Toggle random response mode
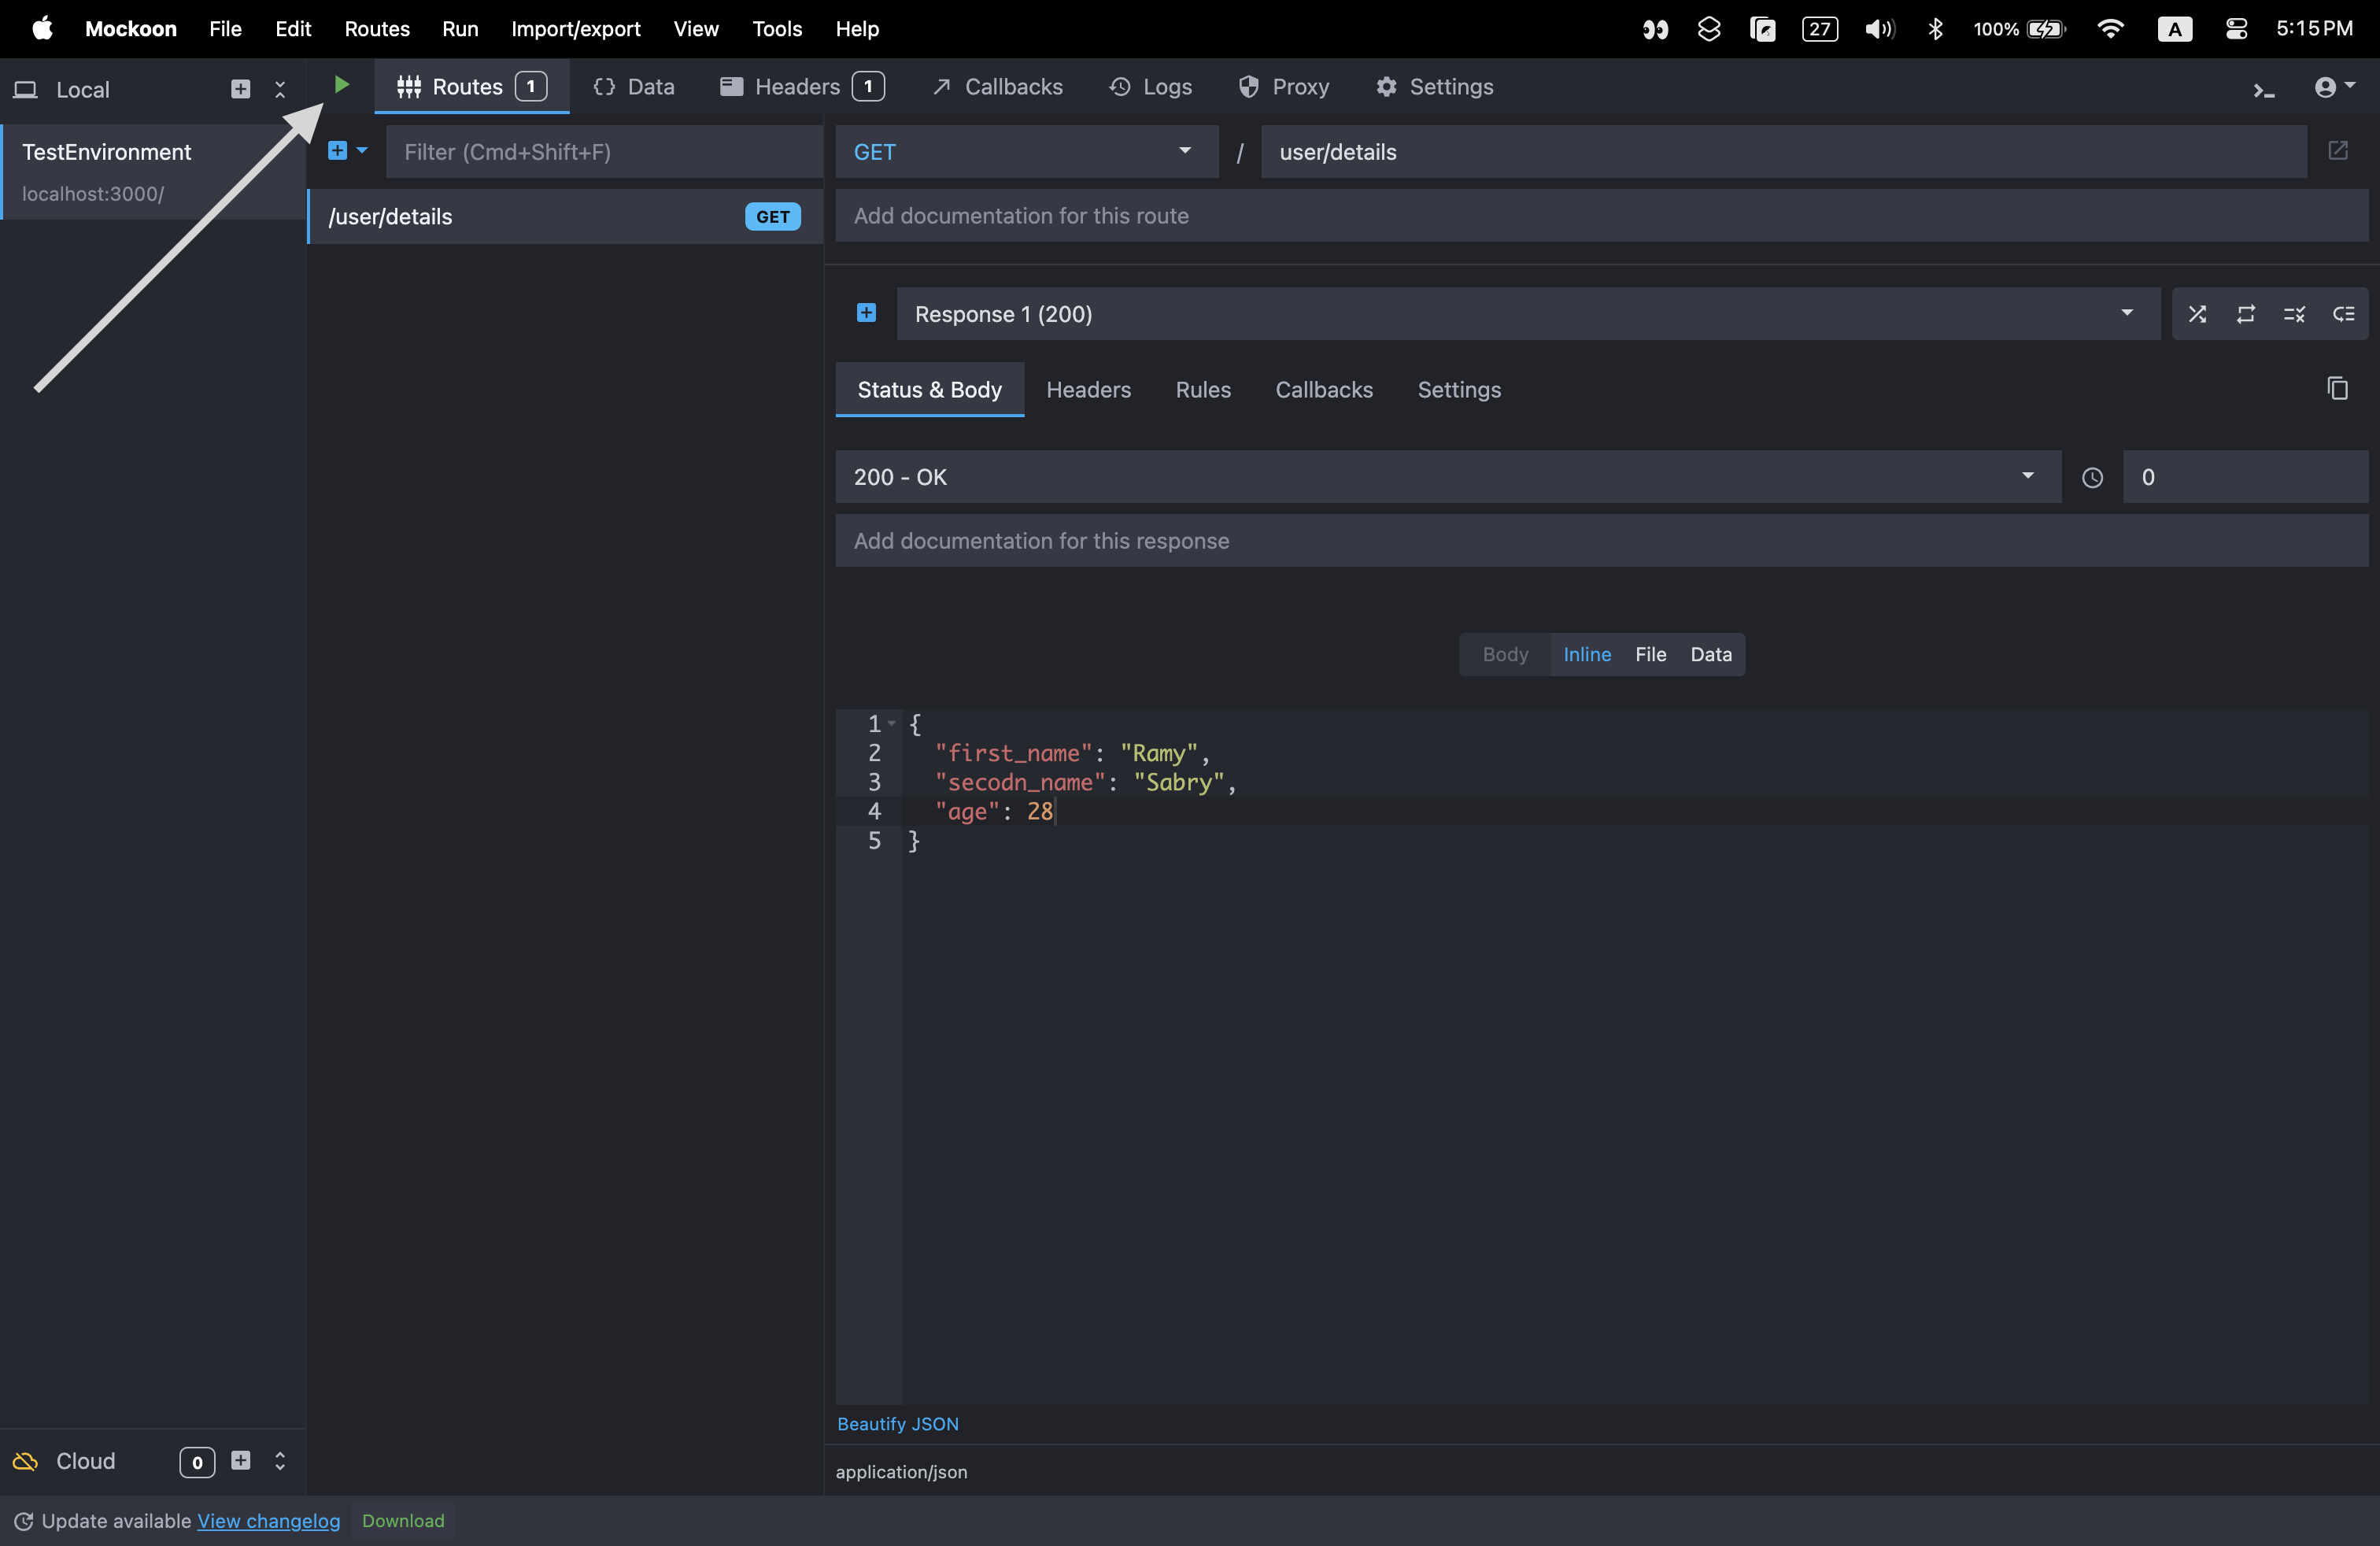Viewport: 2380px width, 1546px height. point(2197,314)
